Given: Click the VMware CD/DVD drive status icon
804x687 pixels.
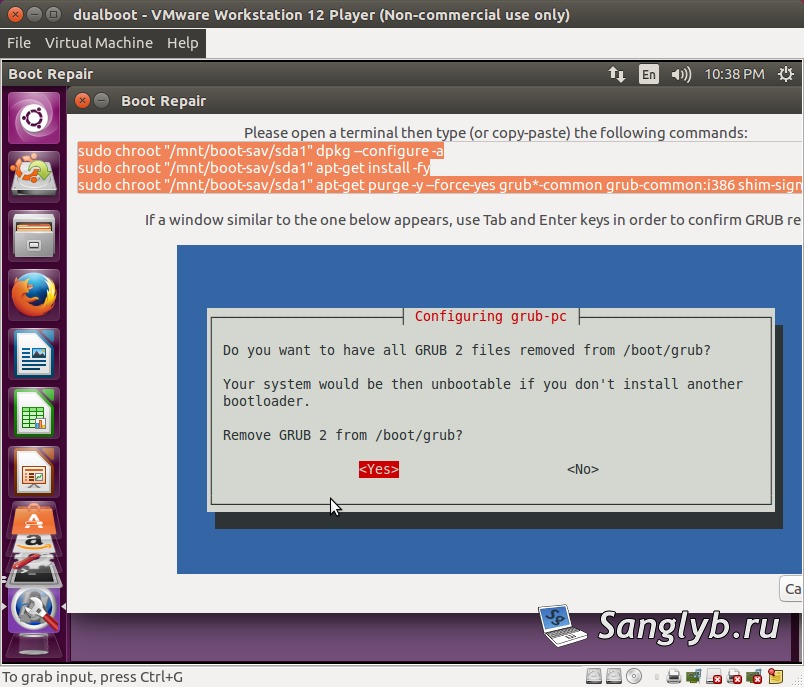Looking at the screenshot, I should tap(634, 677).
